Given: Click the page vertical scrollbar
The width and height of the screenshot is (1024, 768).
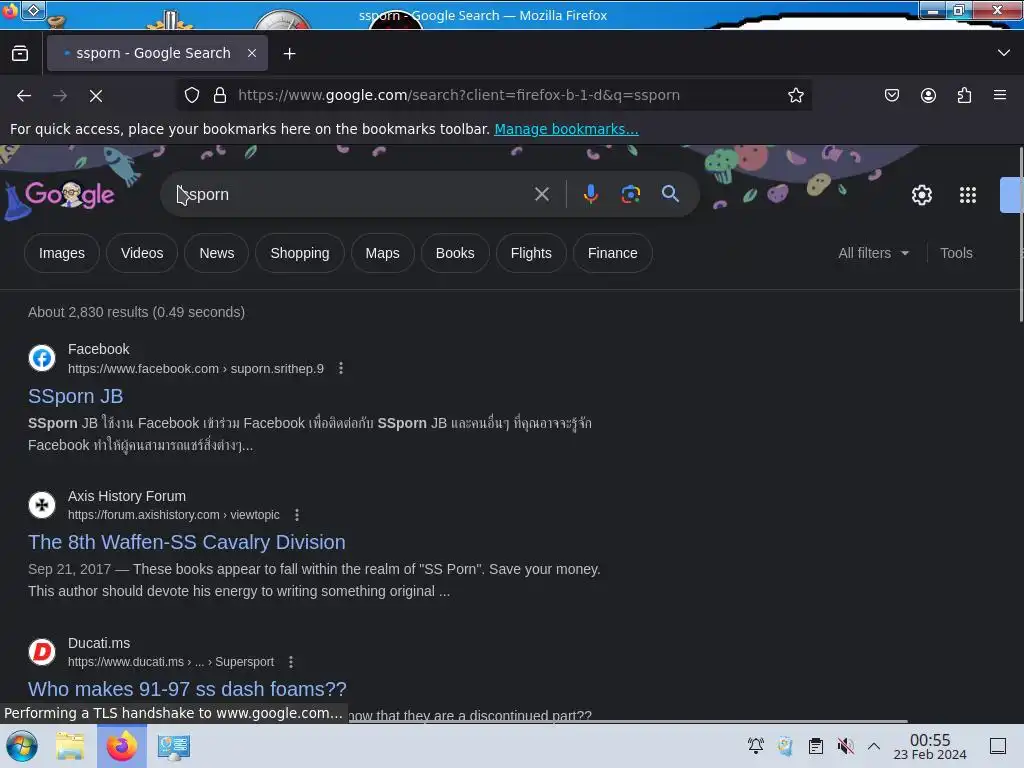Looking at the screenshot, I should (1020, 235).
